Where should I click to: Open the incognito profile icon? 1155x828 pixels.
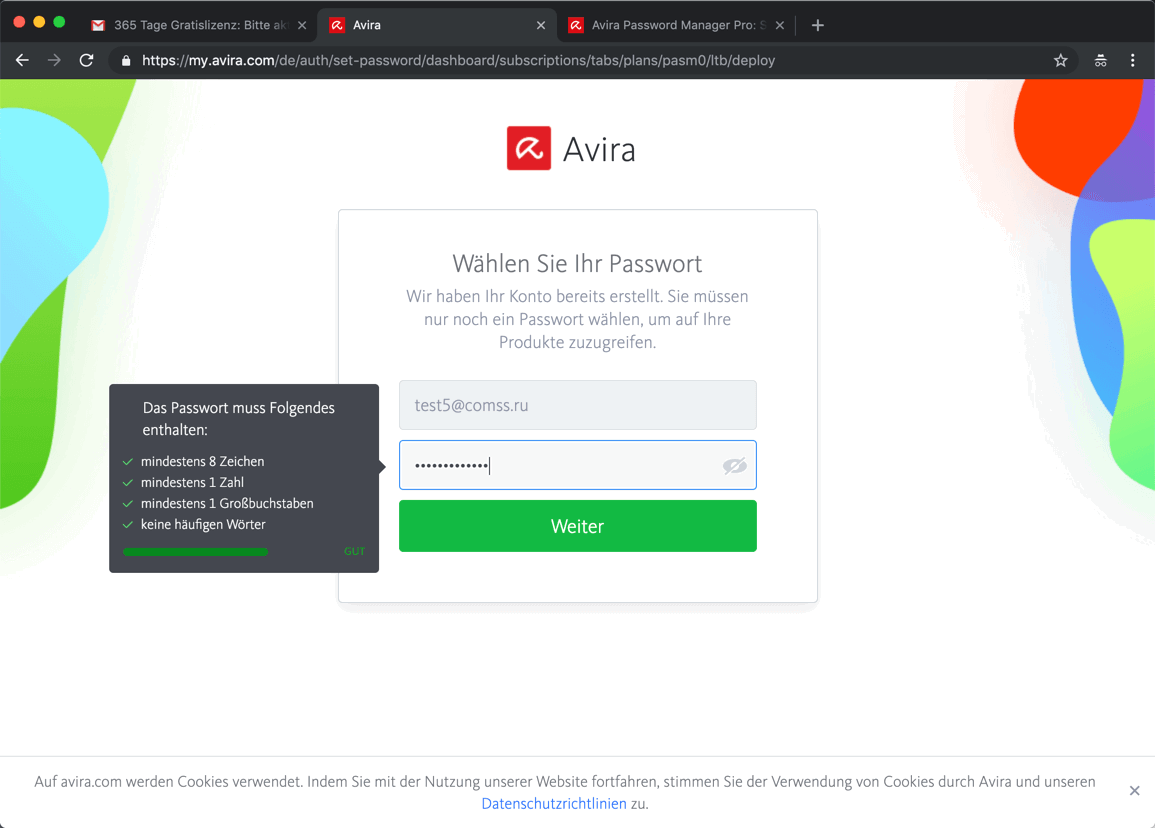pyautogui.click(x=1100, y=60)
